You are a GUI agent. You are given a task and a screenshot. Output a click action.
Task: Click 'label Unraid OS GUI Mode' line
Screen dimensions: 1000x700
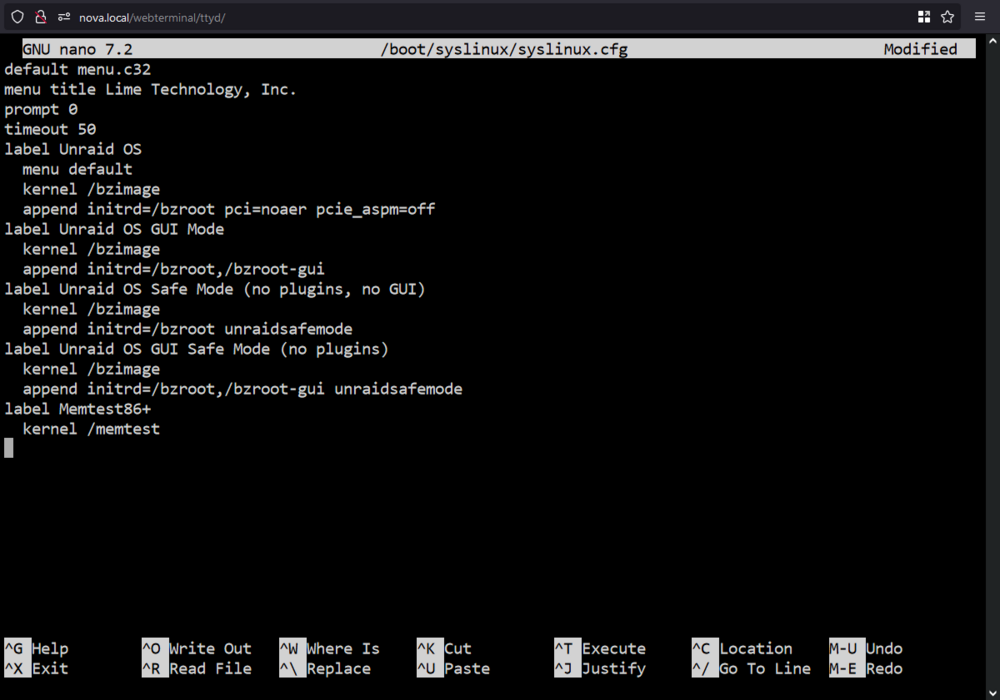coord(114,230)
